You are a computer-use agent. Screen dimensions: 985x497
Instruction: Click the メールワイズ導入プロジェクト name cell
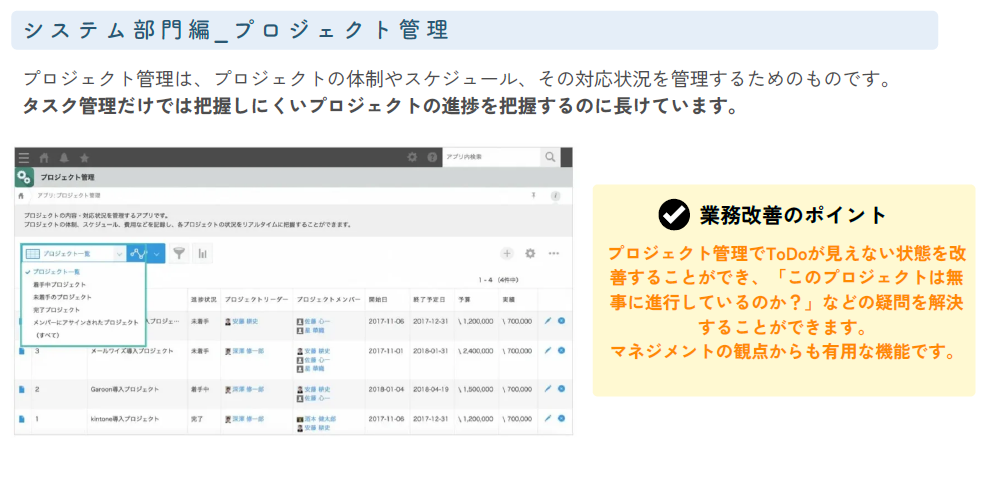[x=132, y=351]
